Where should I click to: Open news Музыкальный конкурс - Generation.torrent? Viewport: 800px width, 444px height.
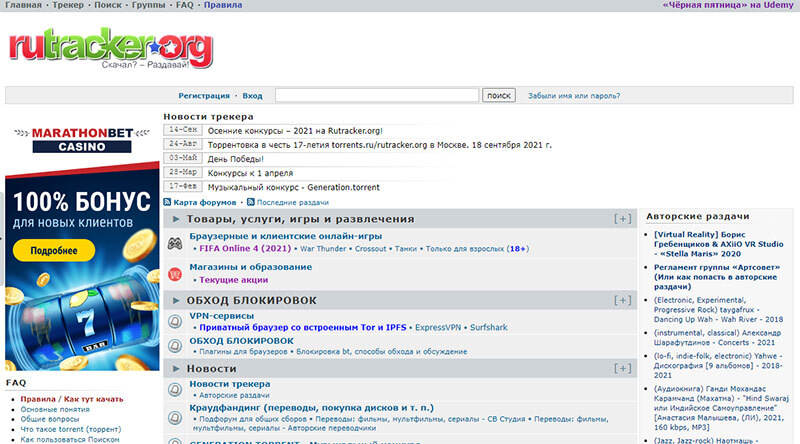click(x=293, y=187)
